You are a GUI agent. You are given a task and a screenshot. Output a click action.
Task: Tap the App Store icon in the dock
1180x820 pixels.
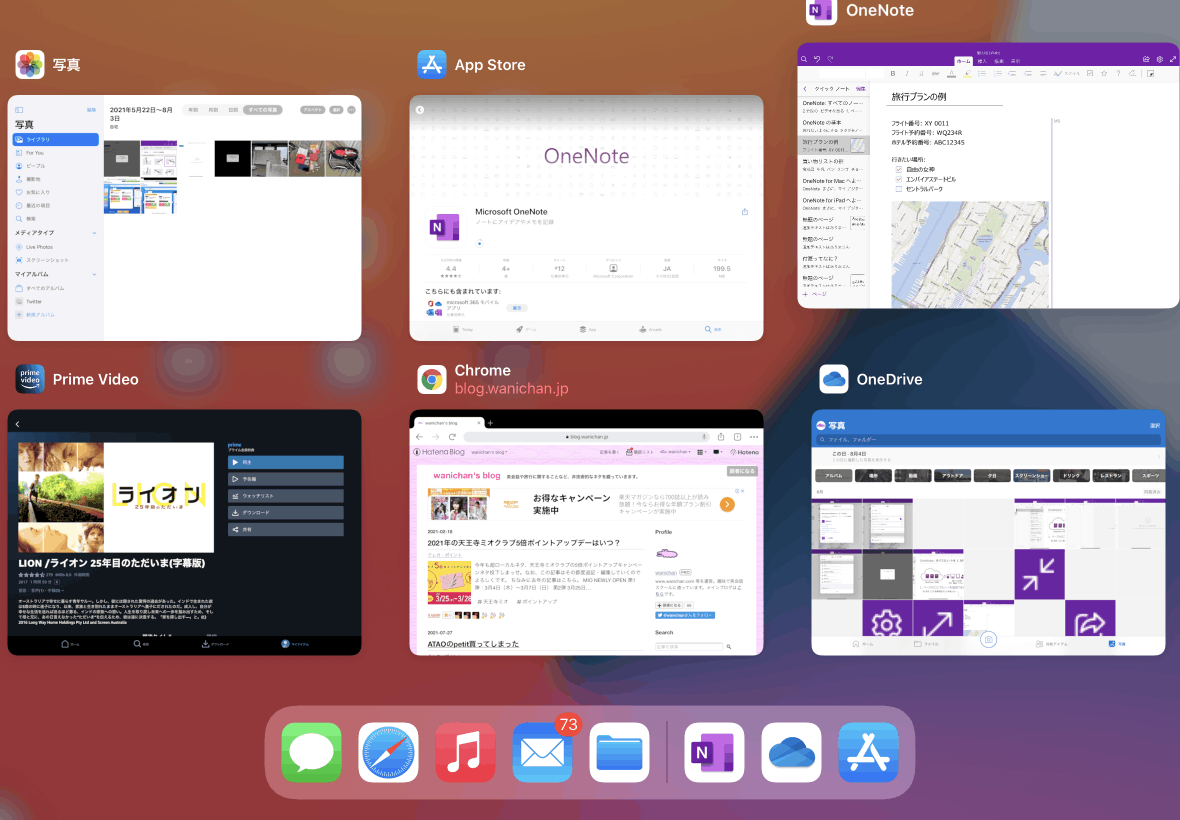[x=868, y=752]
